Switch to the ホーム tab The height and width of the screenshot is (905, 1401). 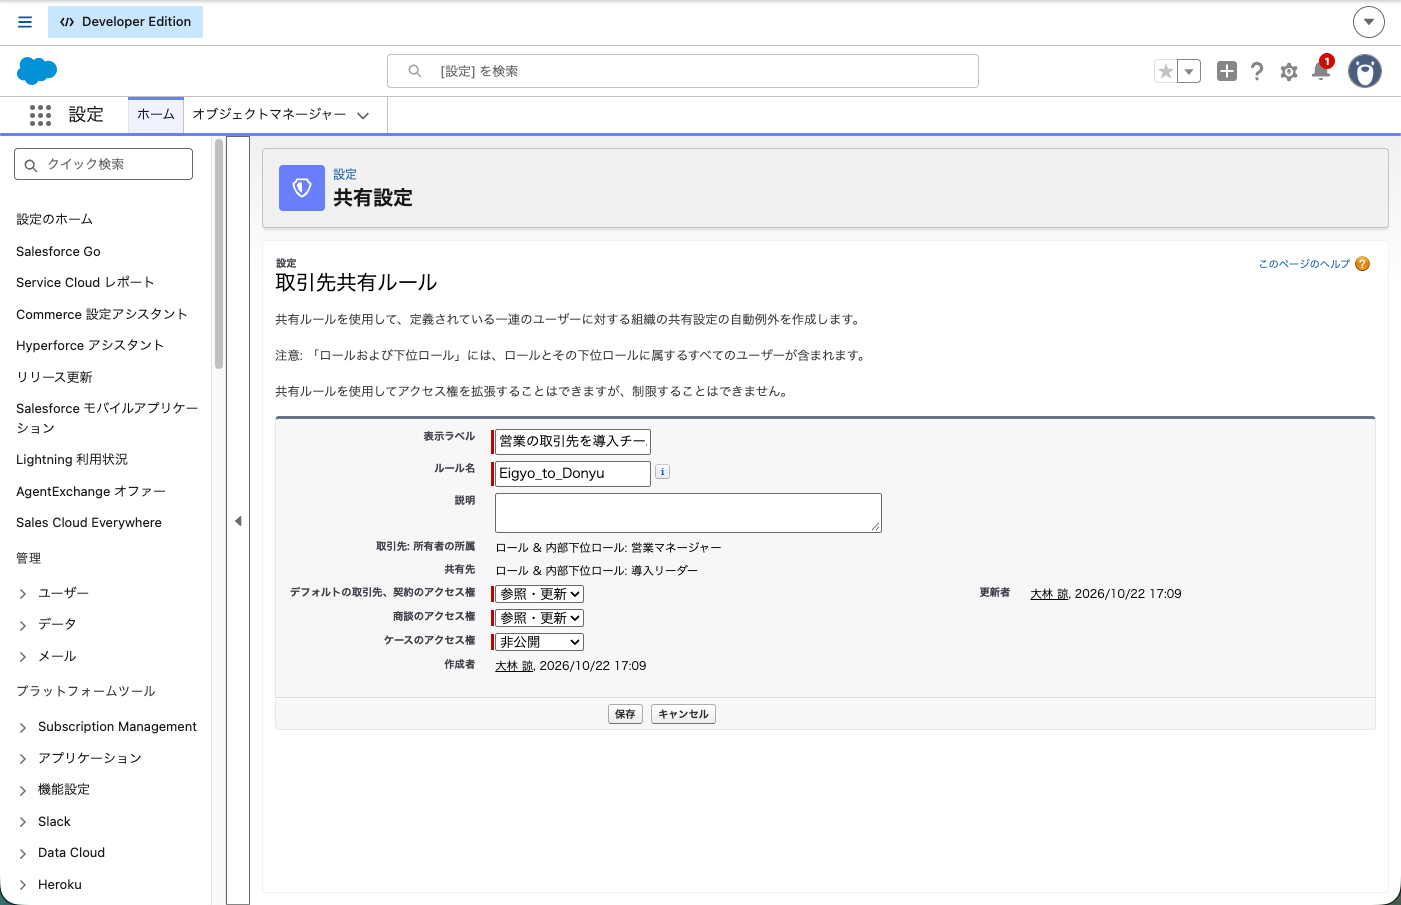click(x=156, y=114)
